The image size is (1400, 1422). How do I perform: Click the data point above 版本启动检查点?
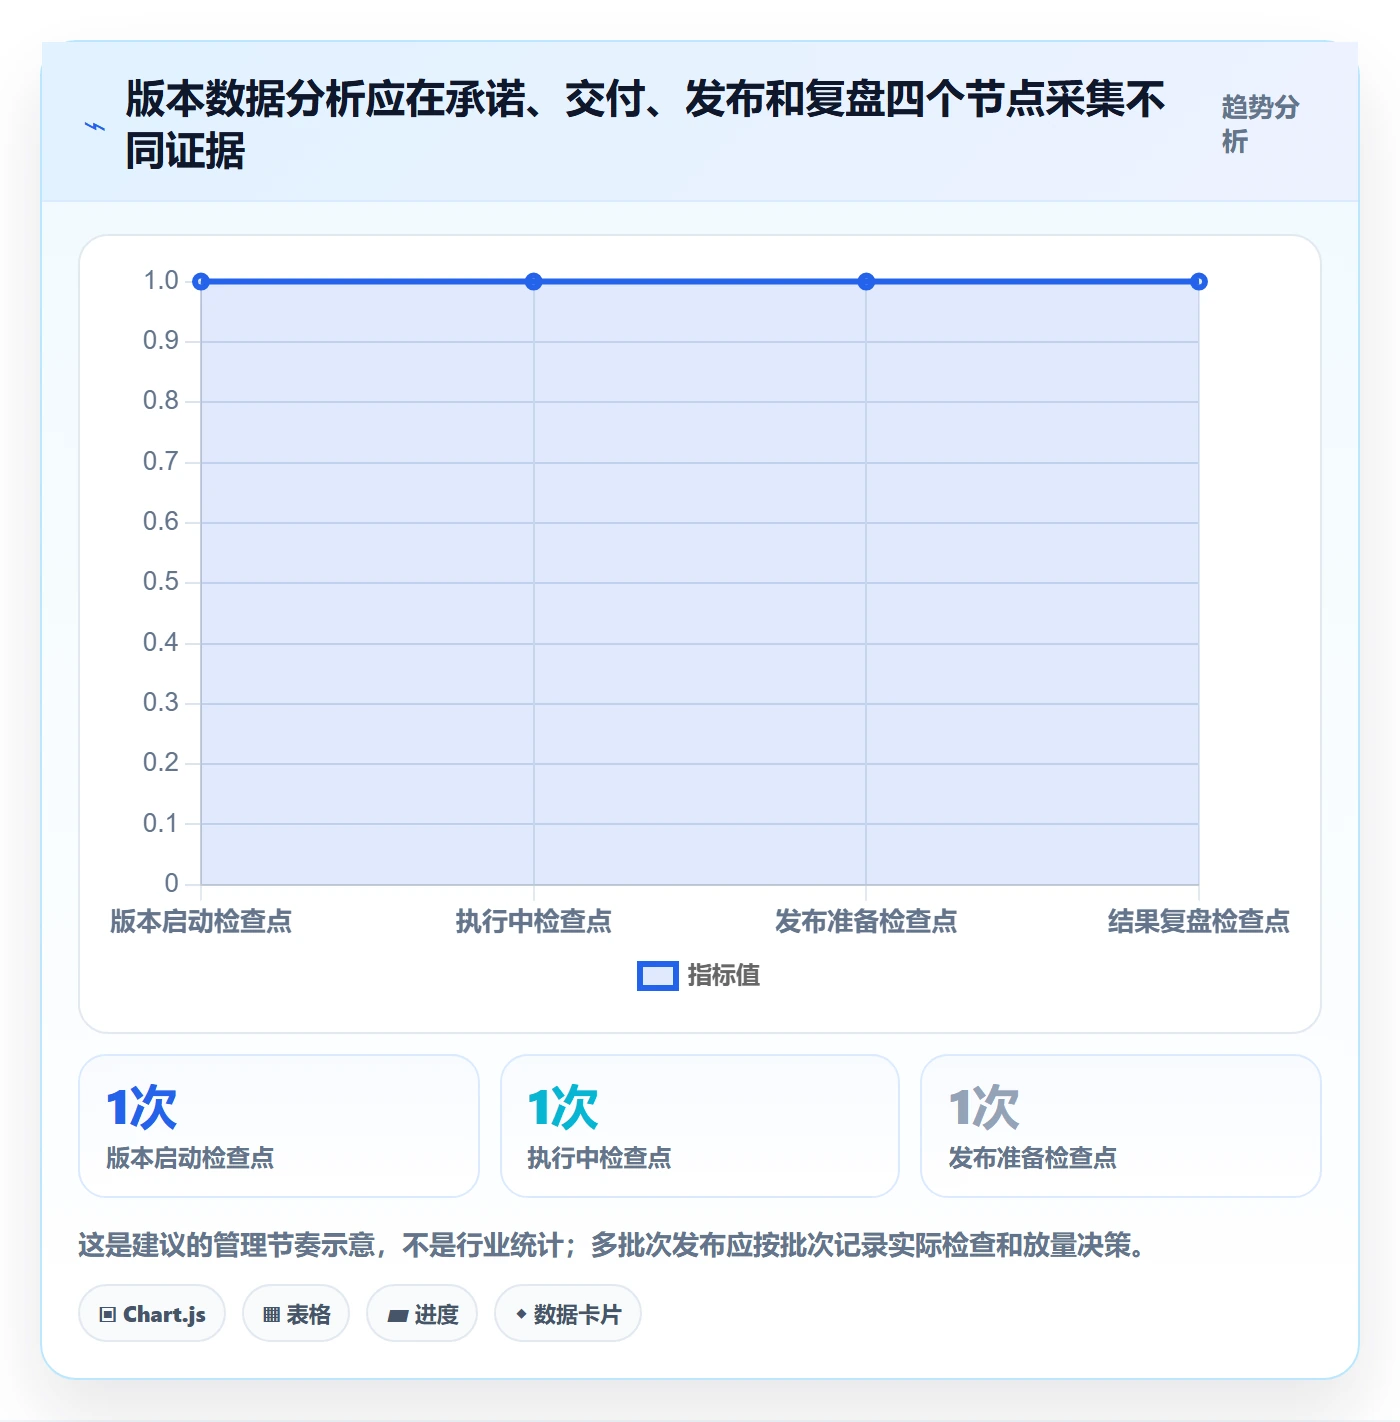coord(201,282)
